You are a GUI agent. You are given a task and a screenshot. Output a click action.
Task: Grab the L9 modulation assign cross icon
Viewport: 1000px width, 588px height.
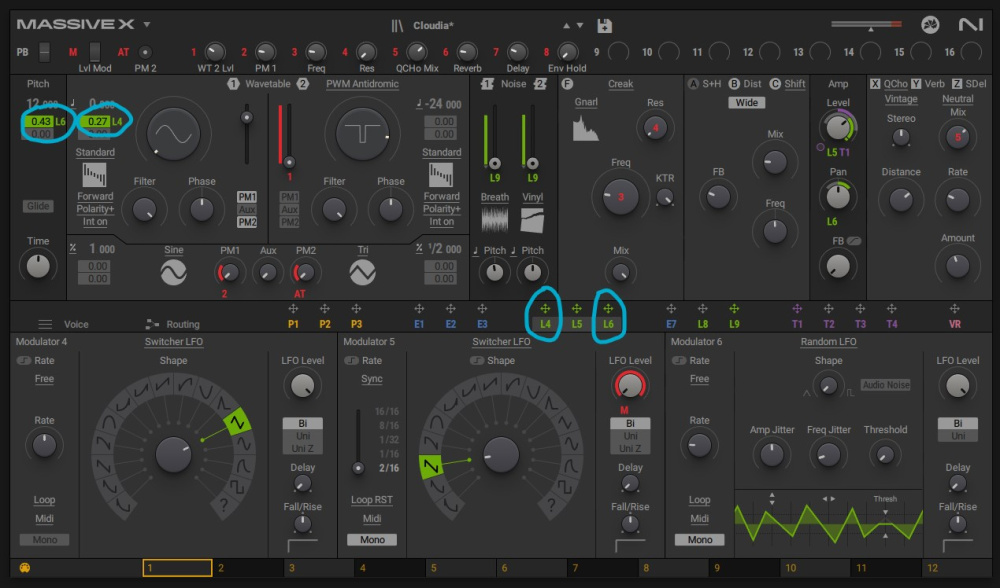point(734,309)
